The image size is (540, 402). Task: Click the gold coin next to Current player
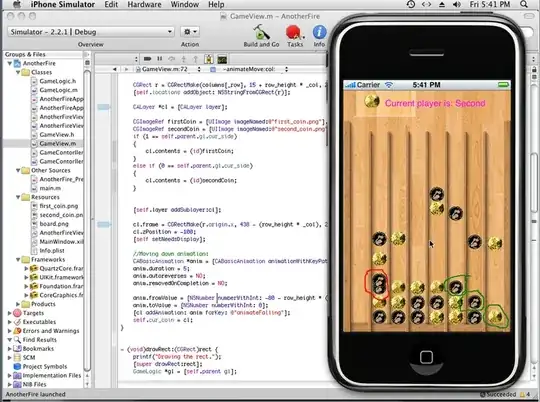pos(372,101)
